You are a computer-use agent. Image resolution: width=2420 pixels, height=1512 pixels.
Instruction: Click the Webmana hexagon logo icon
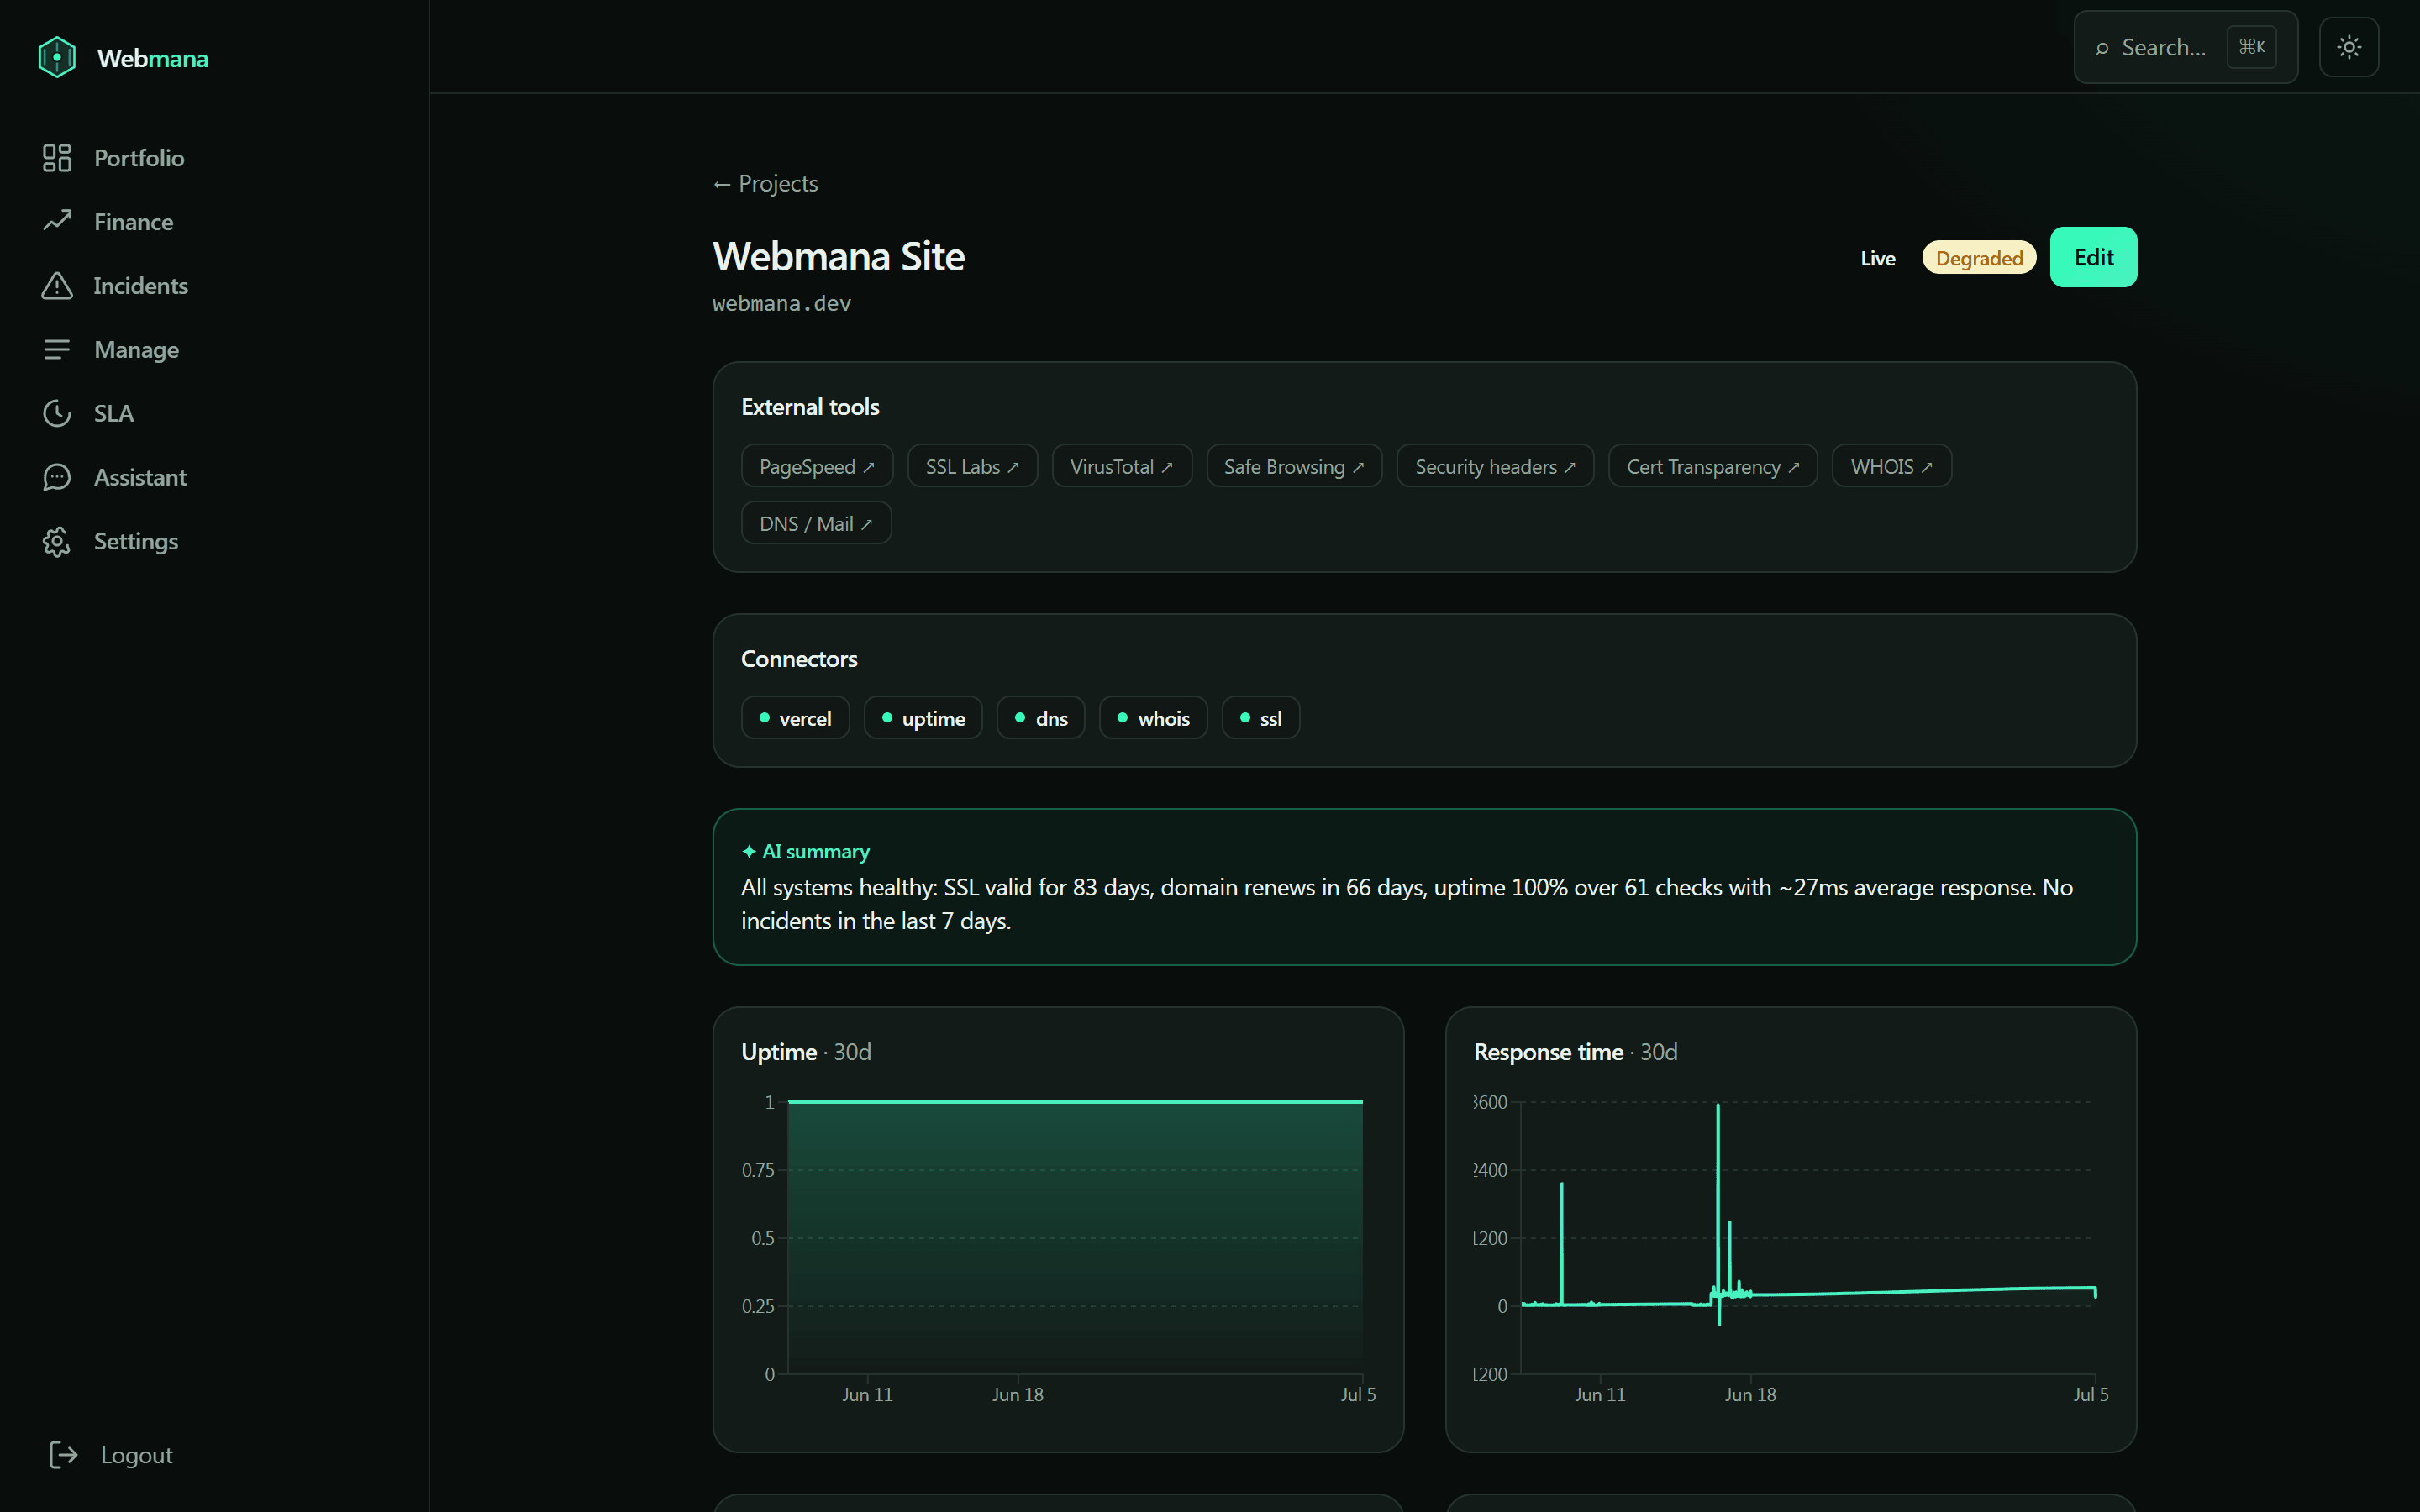coord(57,57)
